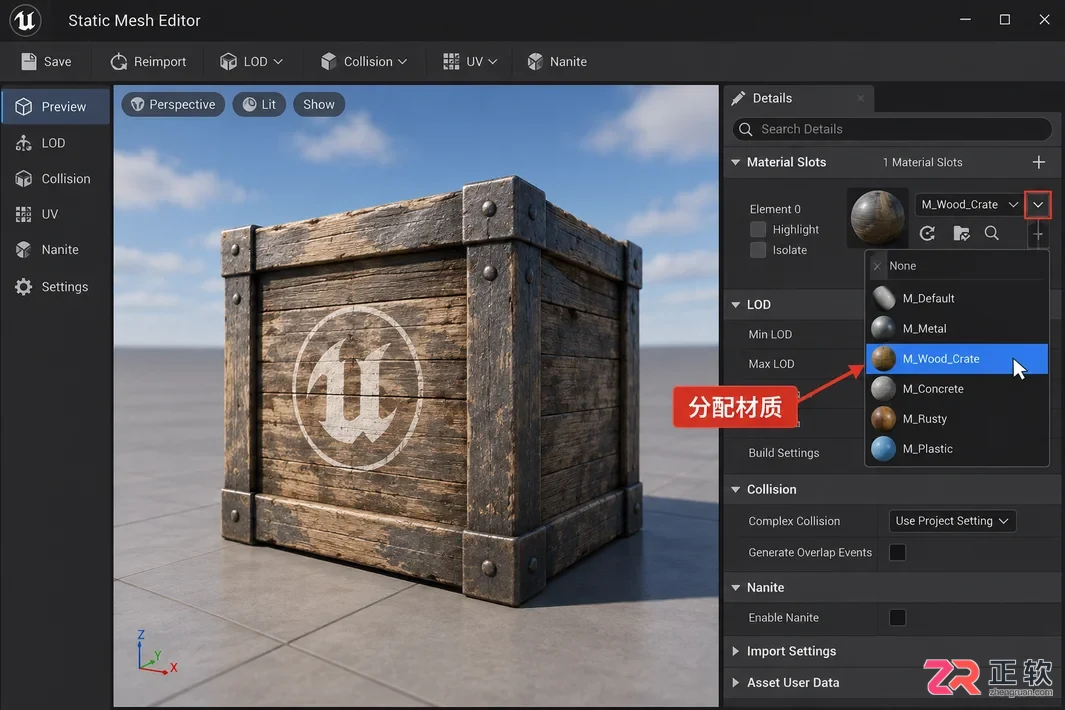1065x710 pixels.
Task: Choose the M_Metal material
Action: [x=958, y=329]
